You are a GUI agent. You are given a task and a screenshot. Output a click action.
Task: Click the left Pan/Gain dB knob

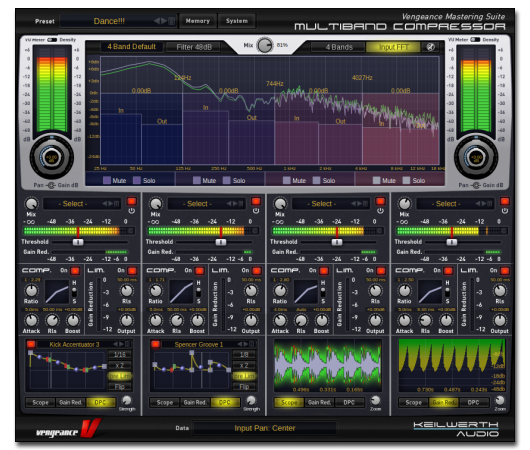[52, 158]
